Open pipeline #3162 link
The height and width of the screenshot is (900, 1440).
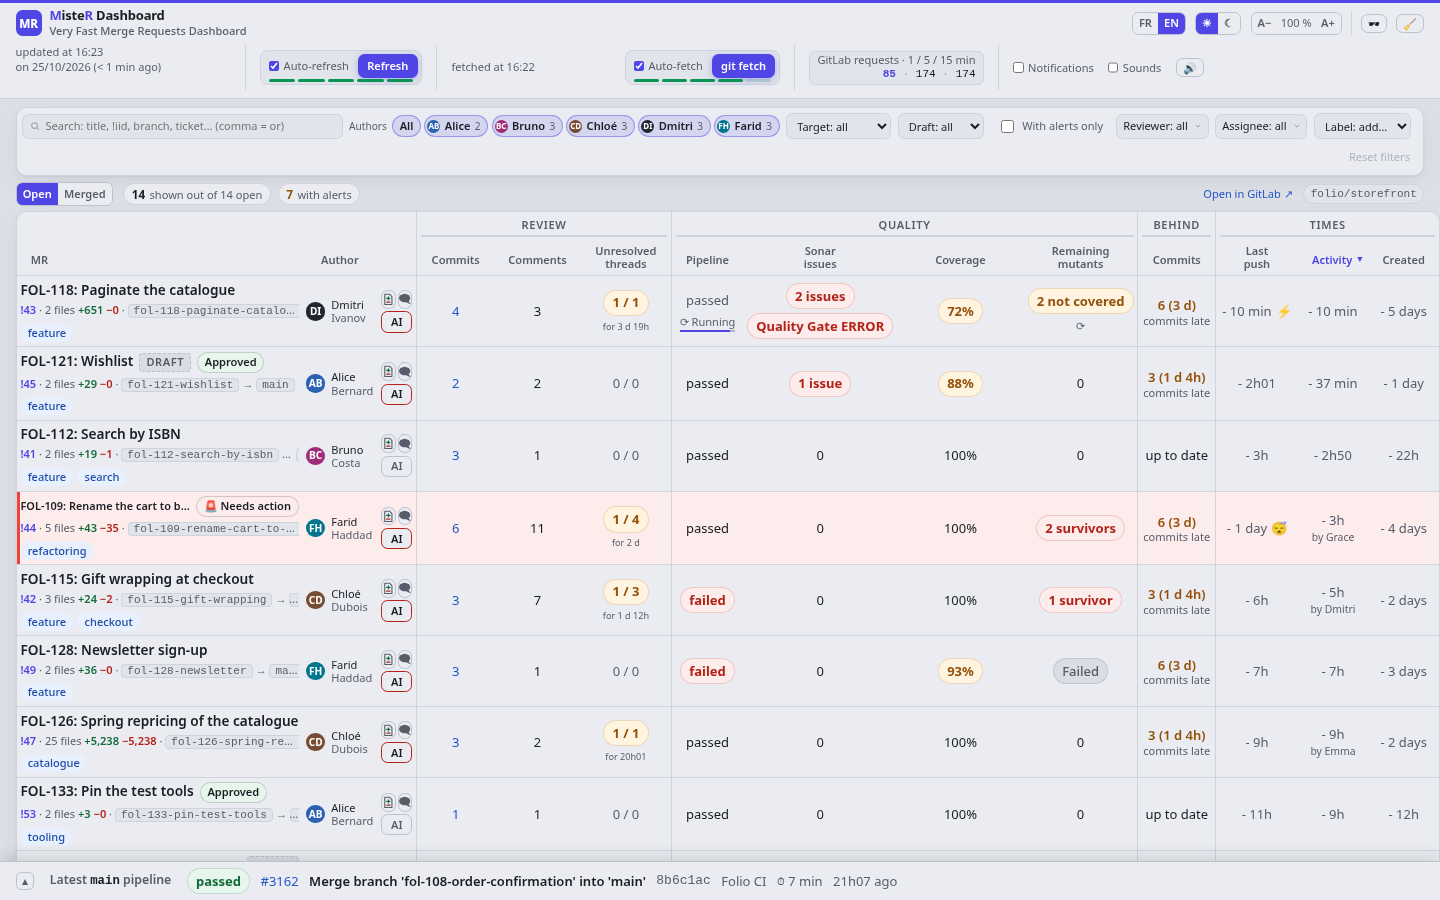(x=279, y=881)
